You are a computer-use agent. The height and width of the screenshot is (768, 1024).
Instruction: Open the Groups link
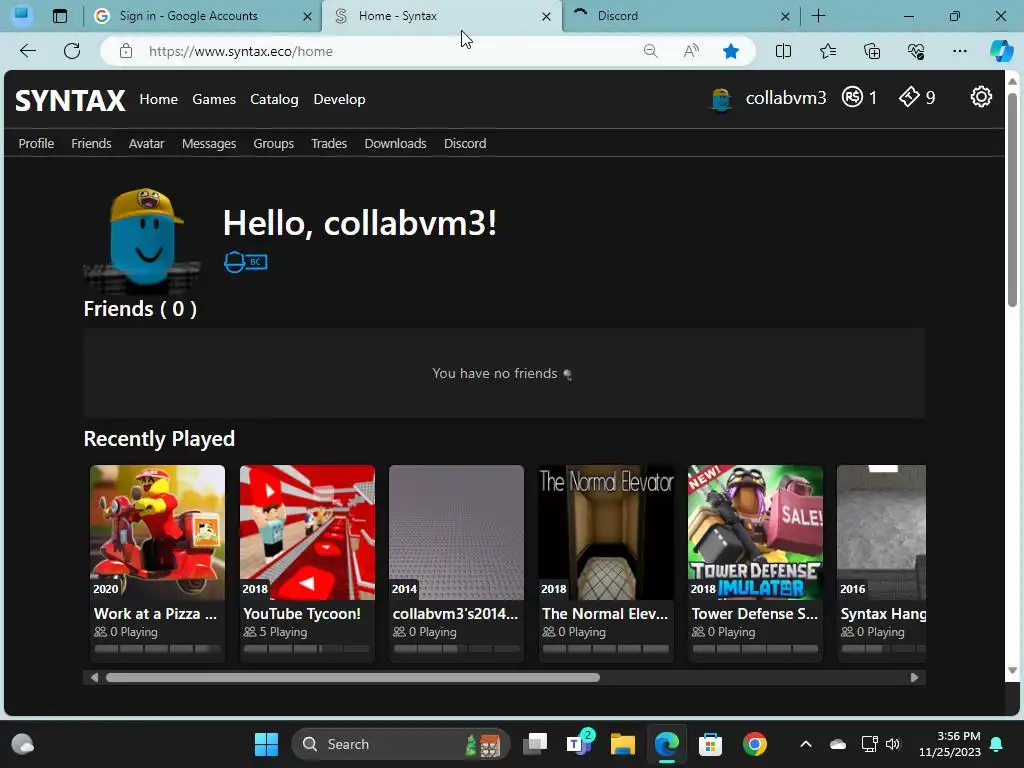click(x=274, y=144)
